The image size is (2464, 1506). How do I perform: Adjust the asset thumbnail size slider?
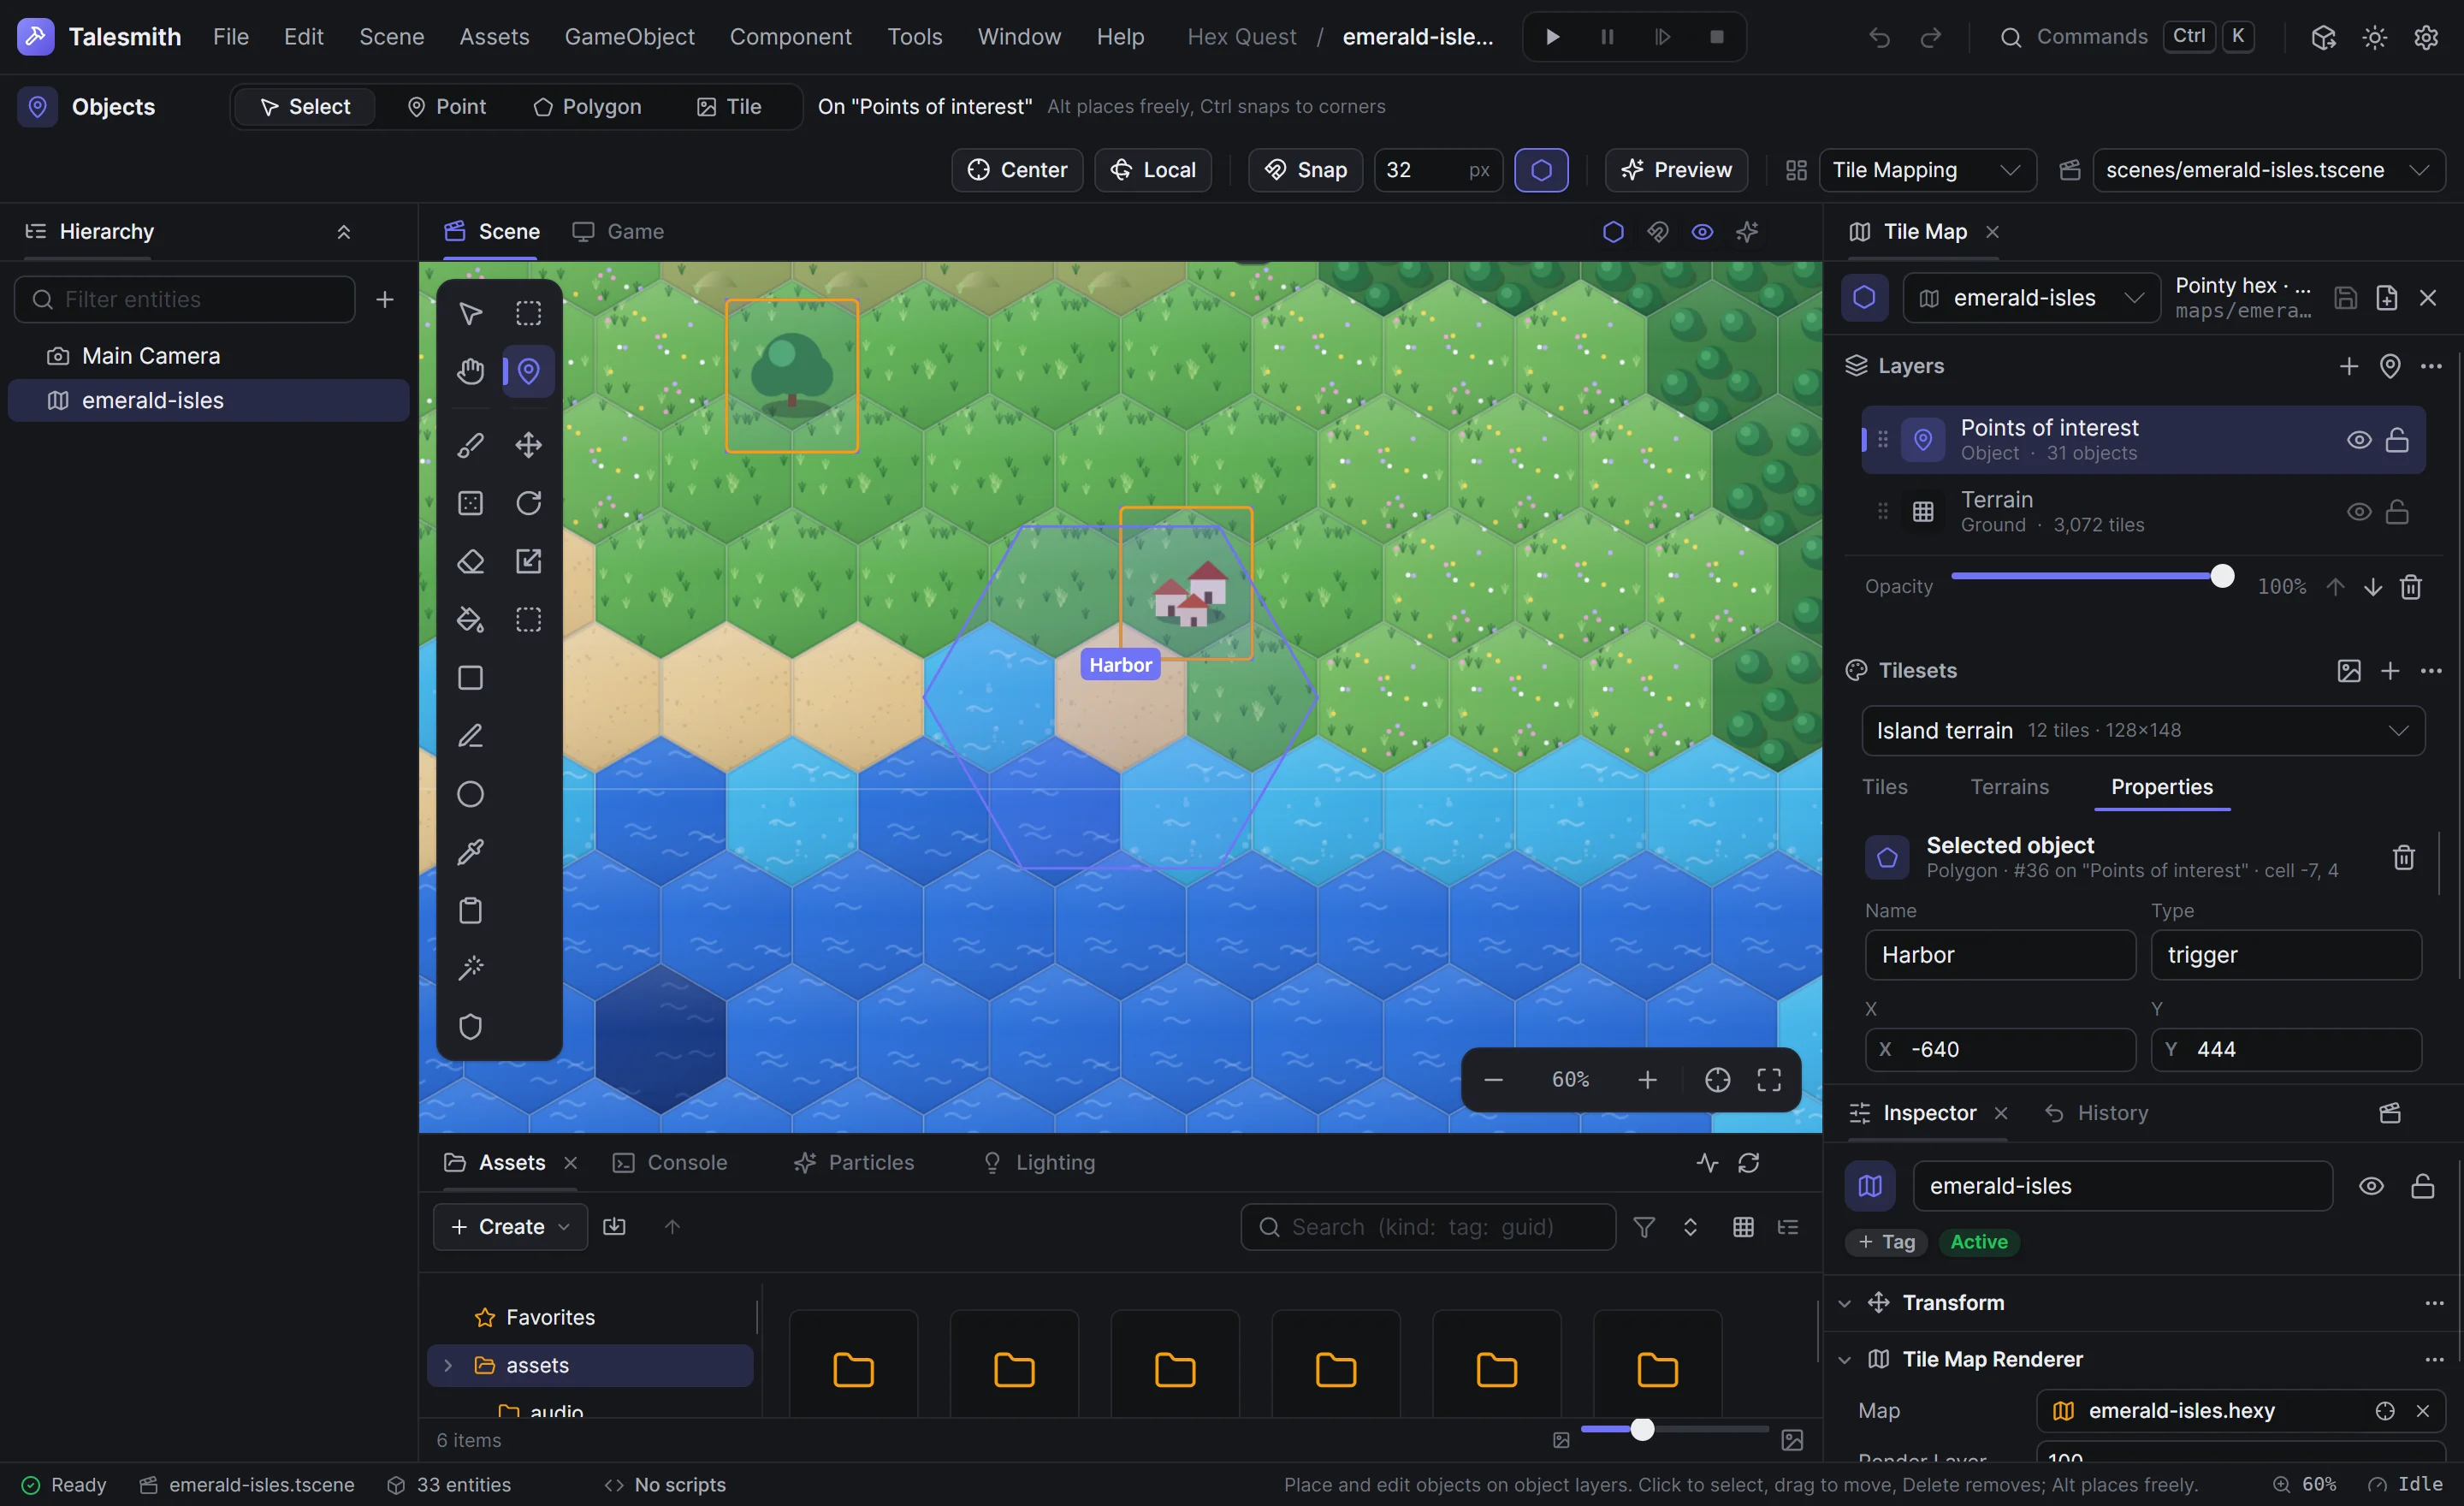pos(1676,1430)
